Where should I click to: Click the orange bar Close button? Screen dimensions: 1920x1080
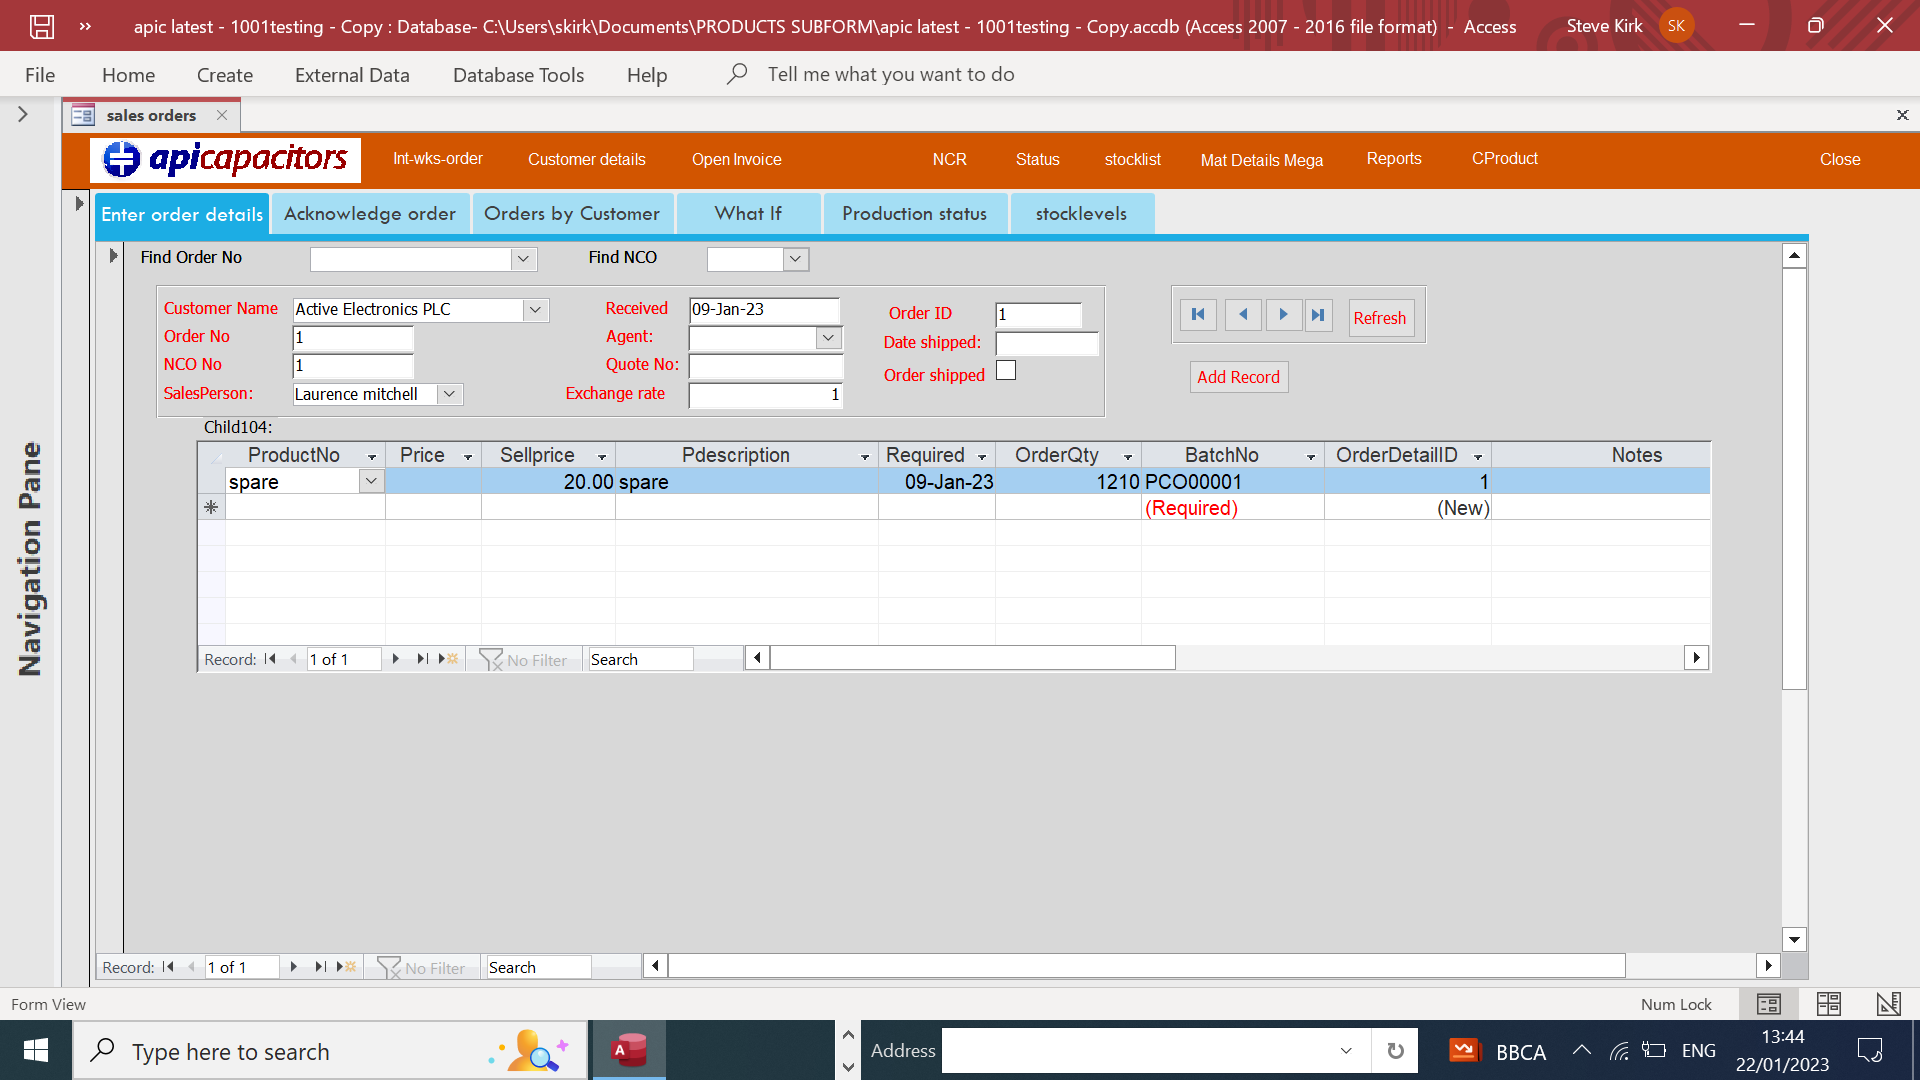[x=1840, y=159]
